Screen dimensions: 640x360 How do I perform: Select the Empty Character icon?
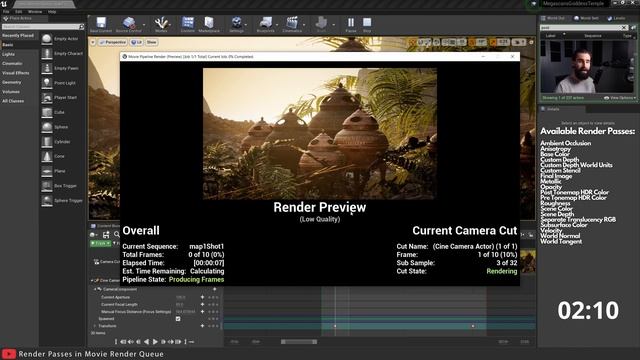click(47, 53)
